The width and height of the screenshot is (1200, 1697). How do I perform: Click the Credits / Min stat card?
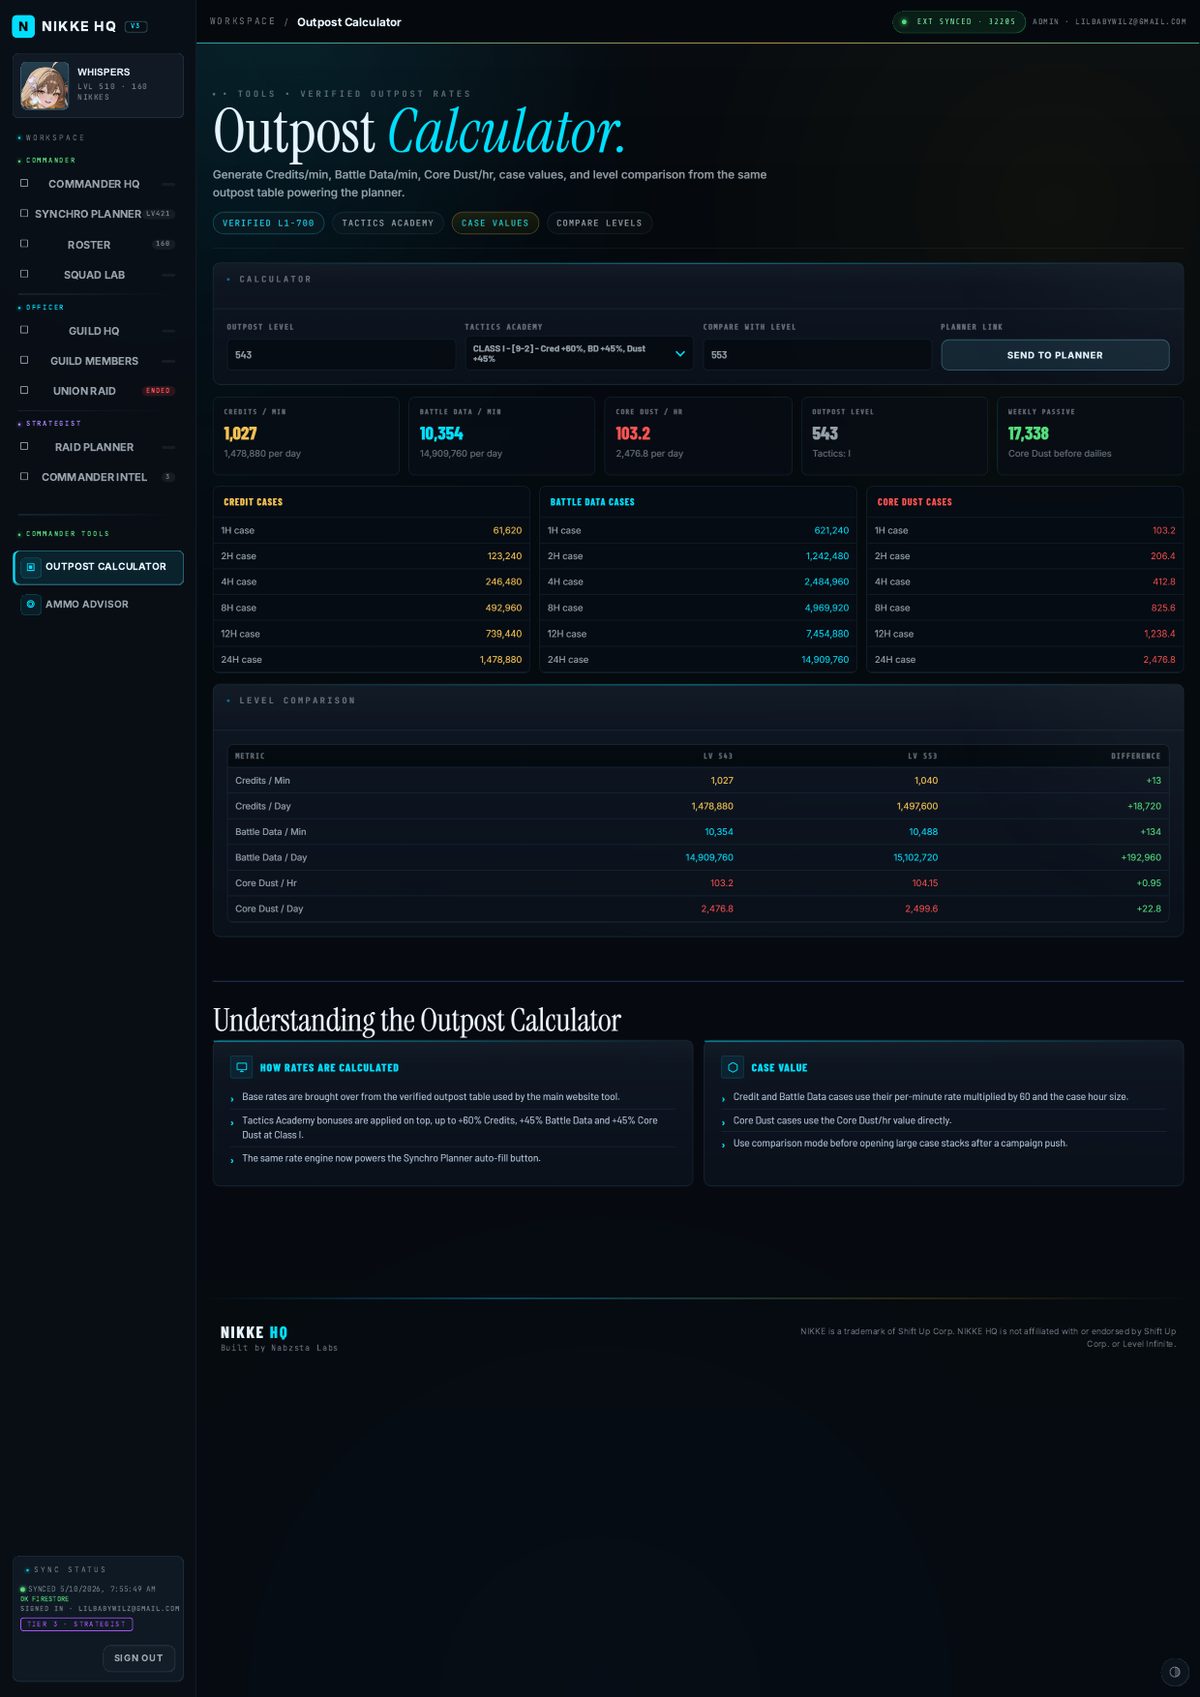pyautogui.click(x=306, y=435)
